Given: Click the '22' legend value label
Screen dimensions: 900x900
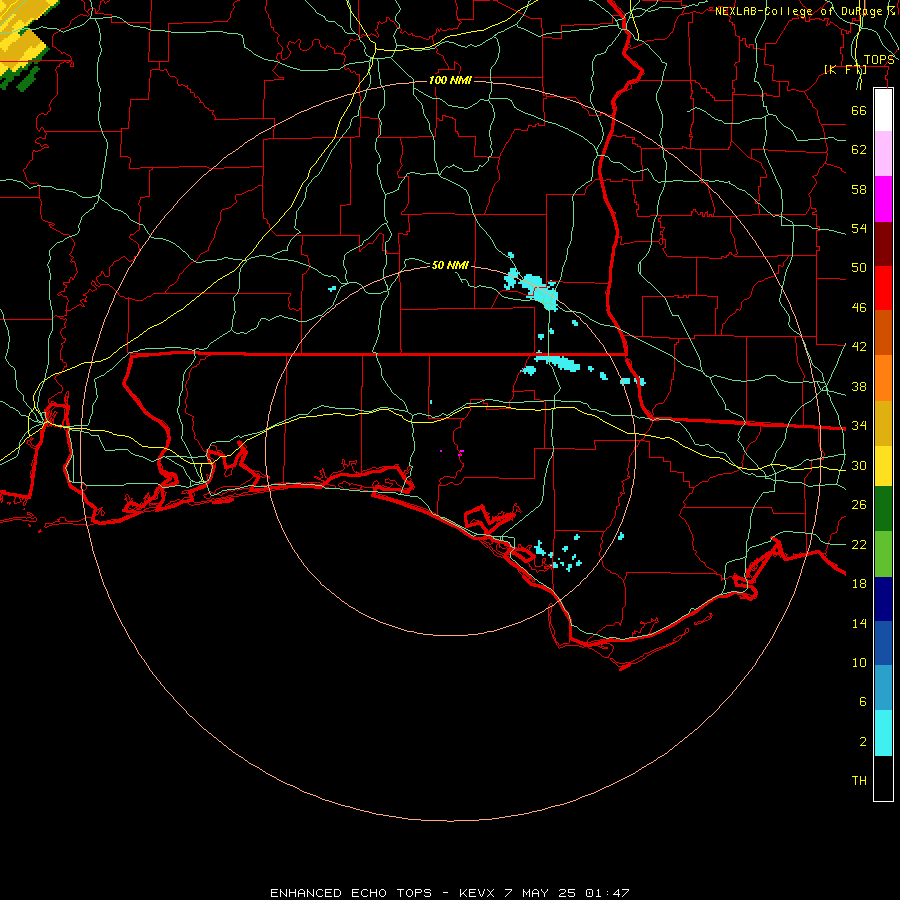Looking at the screenshot, I should tap(859, 544).
